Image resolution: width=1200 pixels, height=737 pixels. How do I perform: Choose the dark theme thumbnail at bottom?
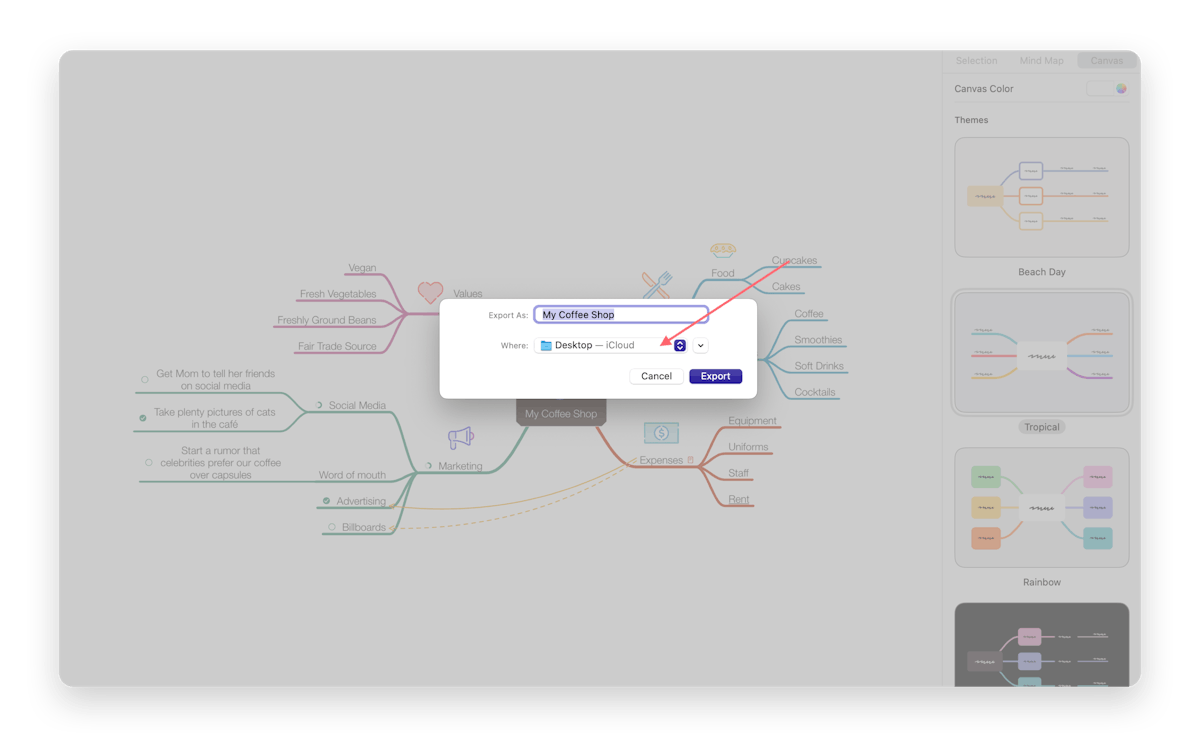1042,645
